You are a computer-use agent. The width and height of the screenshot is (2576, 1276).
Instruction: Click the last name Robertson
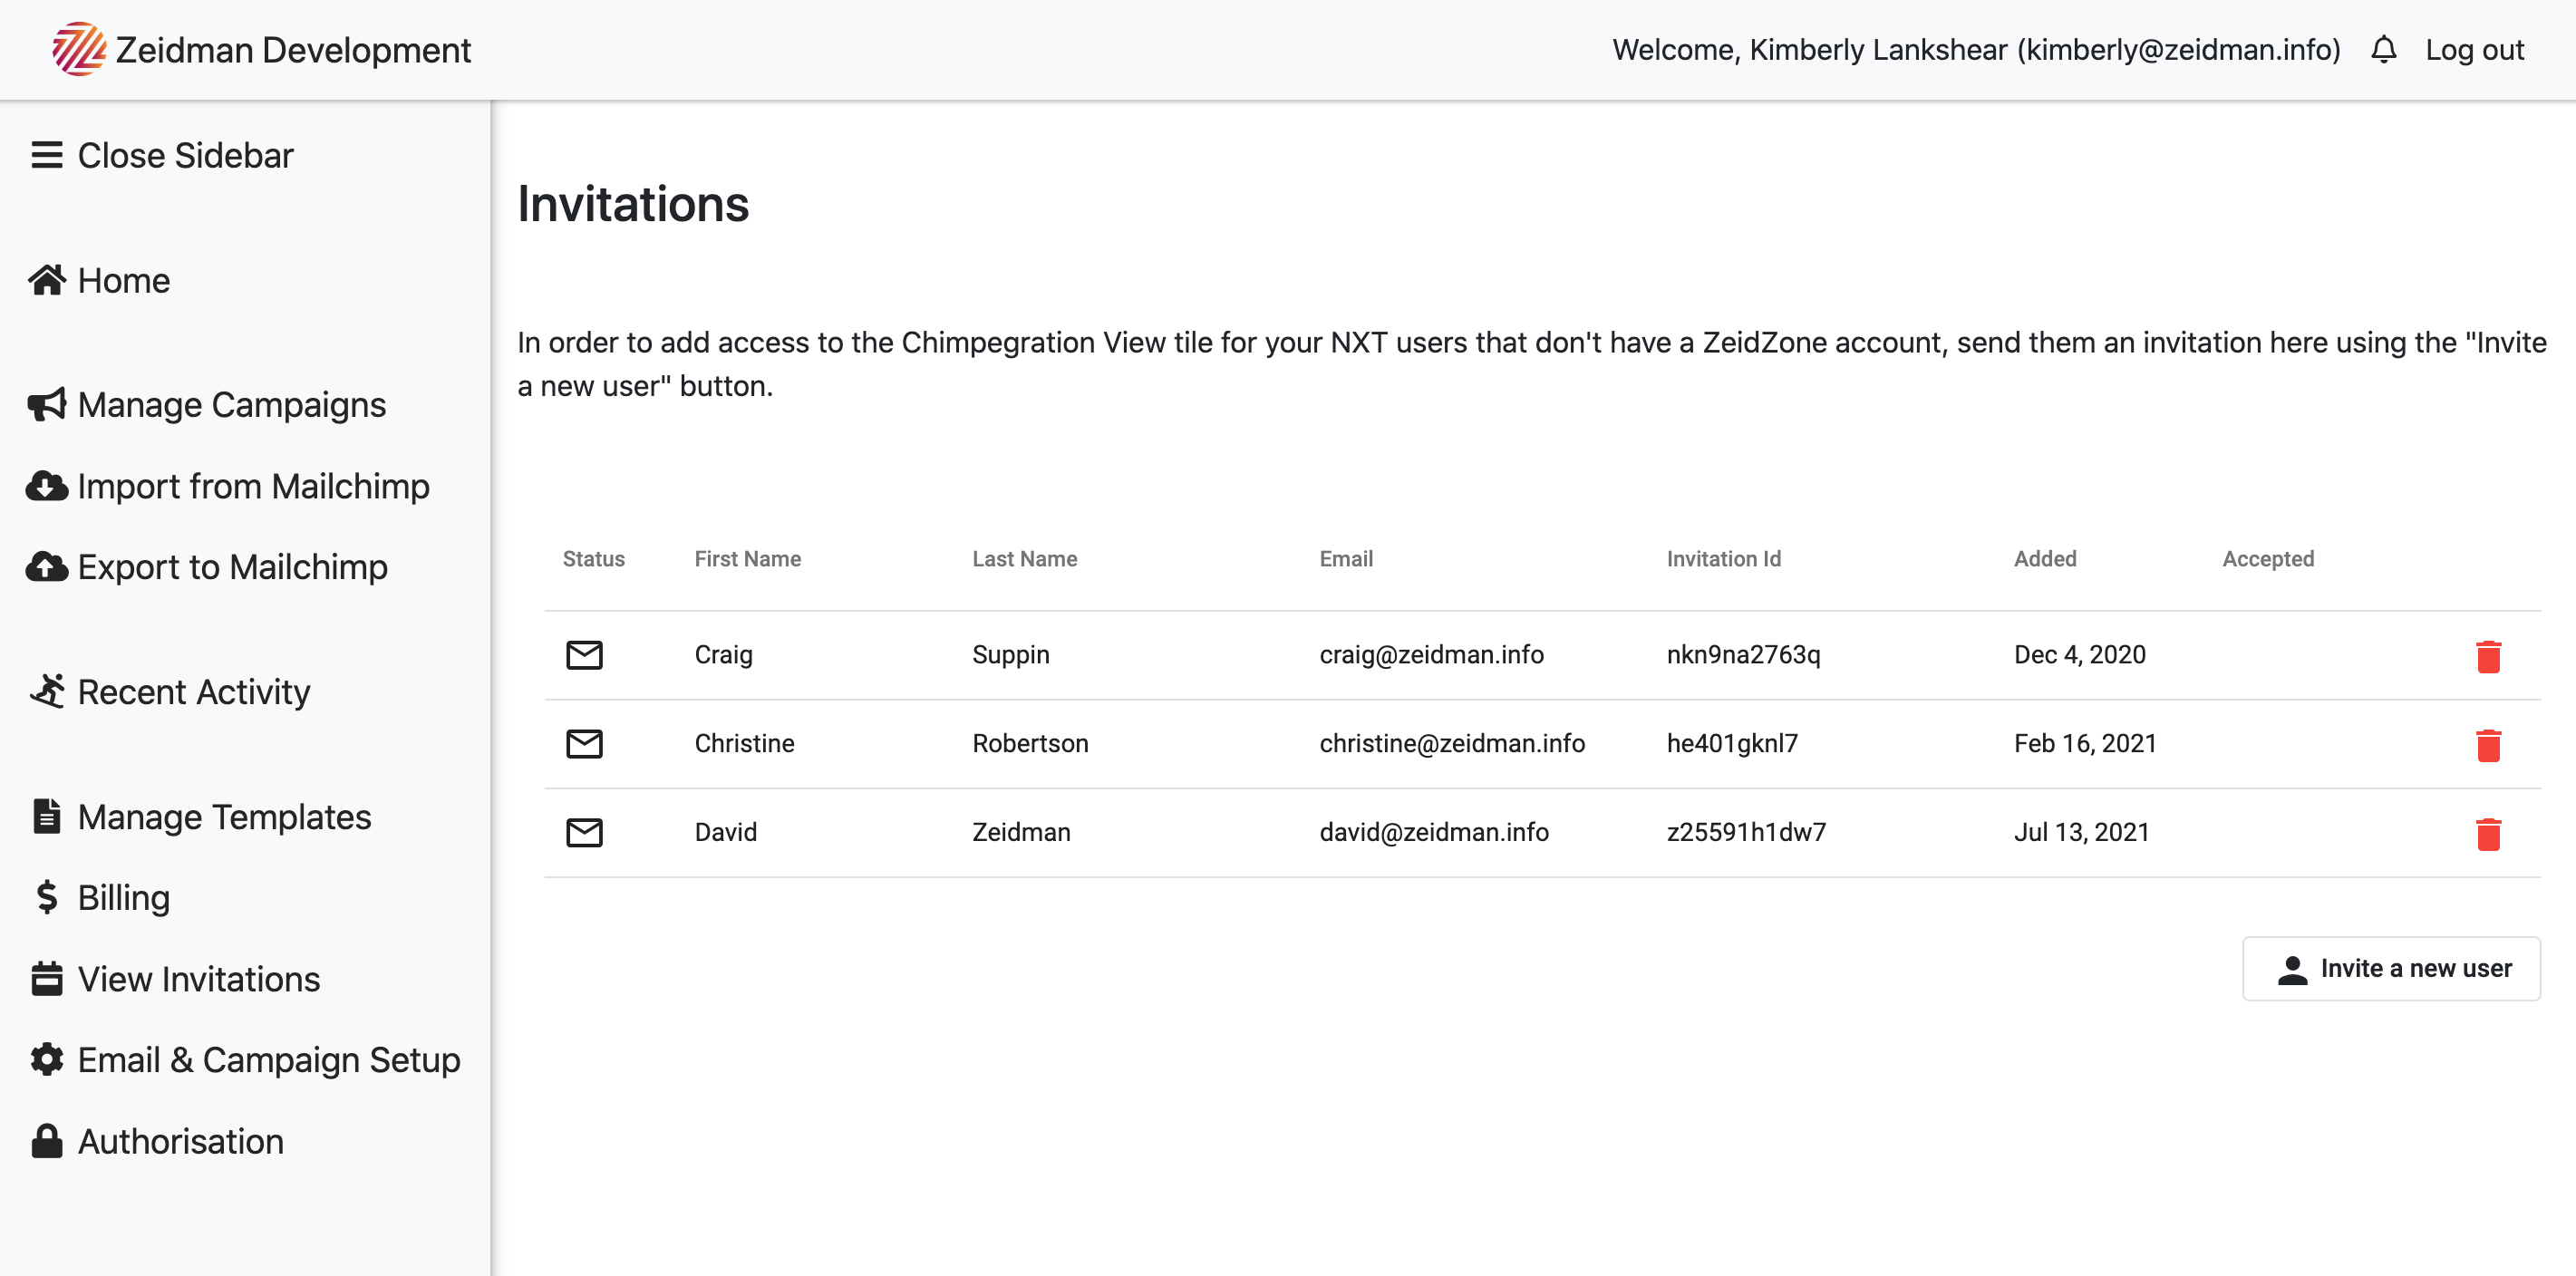pos(1030,743)
